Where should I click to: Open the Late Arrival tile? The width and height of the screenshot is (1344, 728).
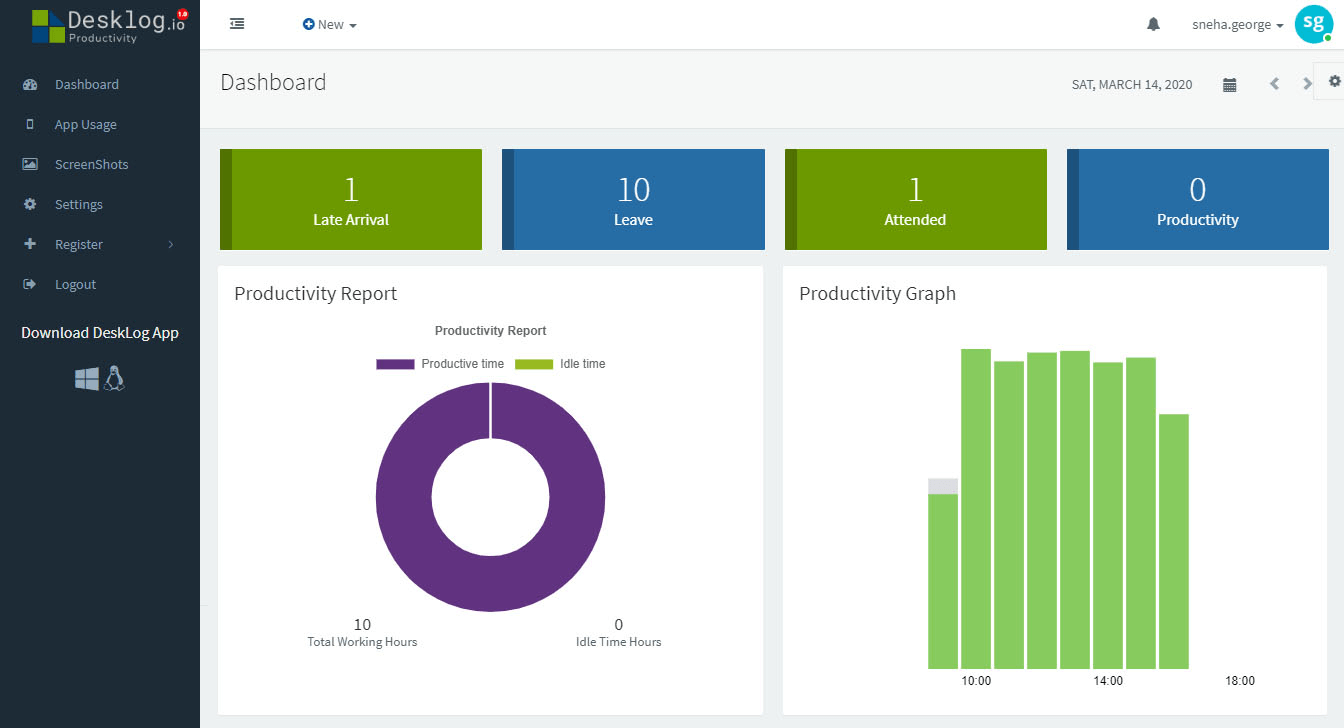pos(351,199)
